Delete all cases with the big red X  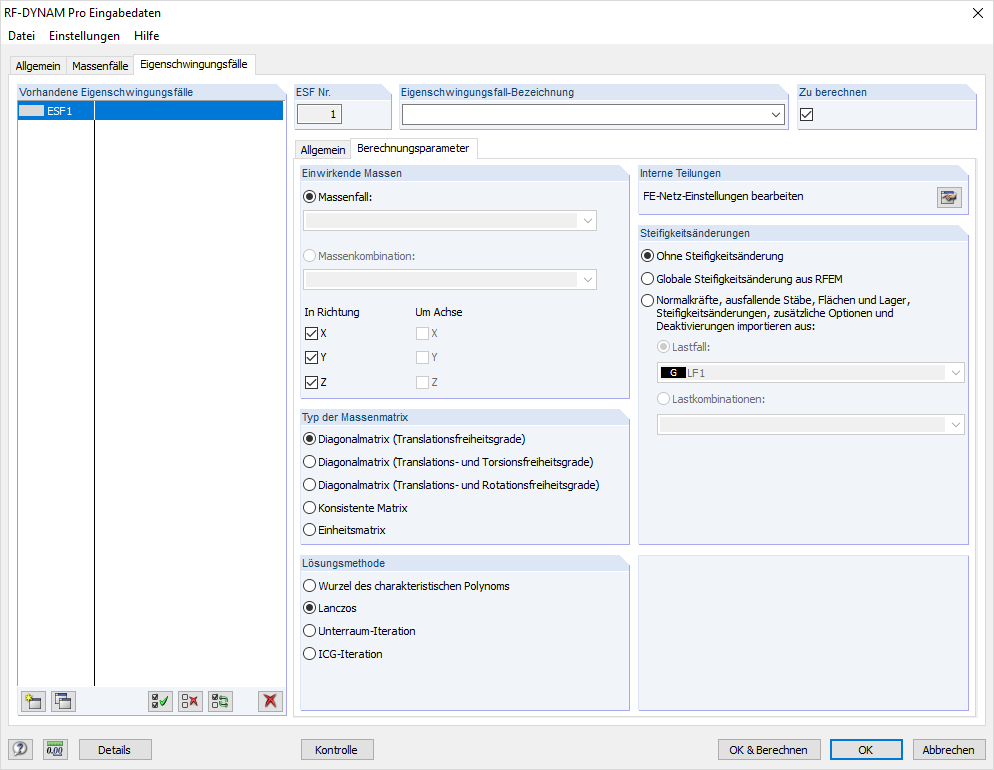pos(269,701)
